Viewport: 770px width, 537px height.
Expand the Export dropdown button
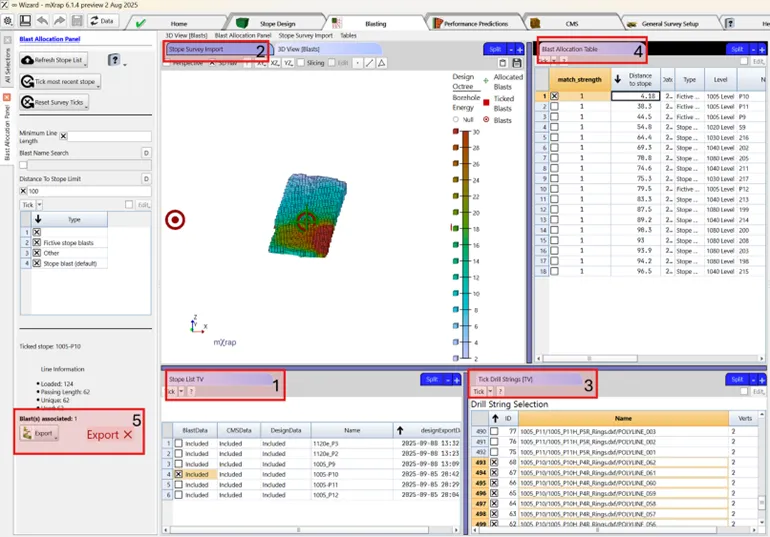[x=57, y=435]
